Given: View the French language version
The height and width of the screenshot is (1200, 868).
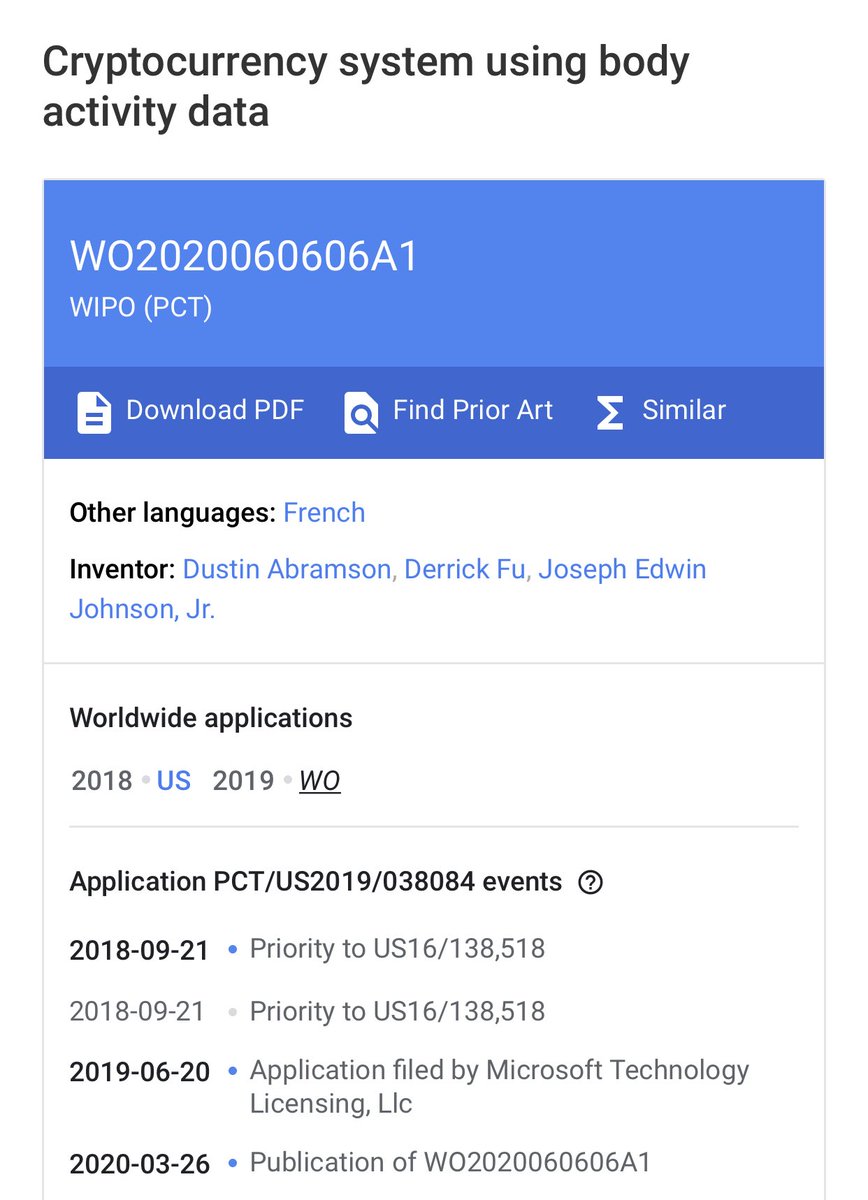Looking at the screenshot, I should click(x=324, y=513).
